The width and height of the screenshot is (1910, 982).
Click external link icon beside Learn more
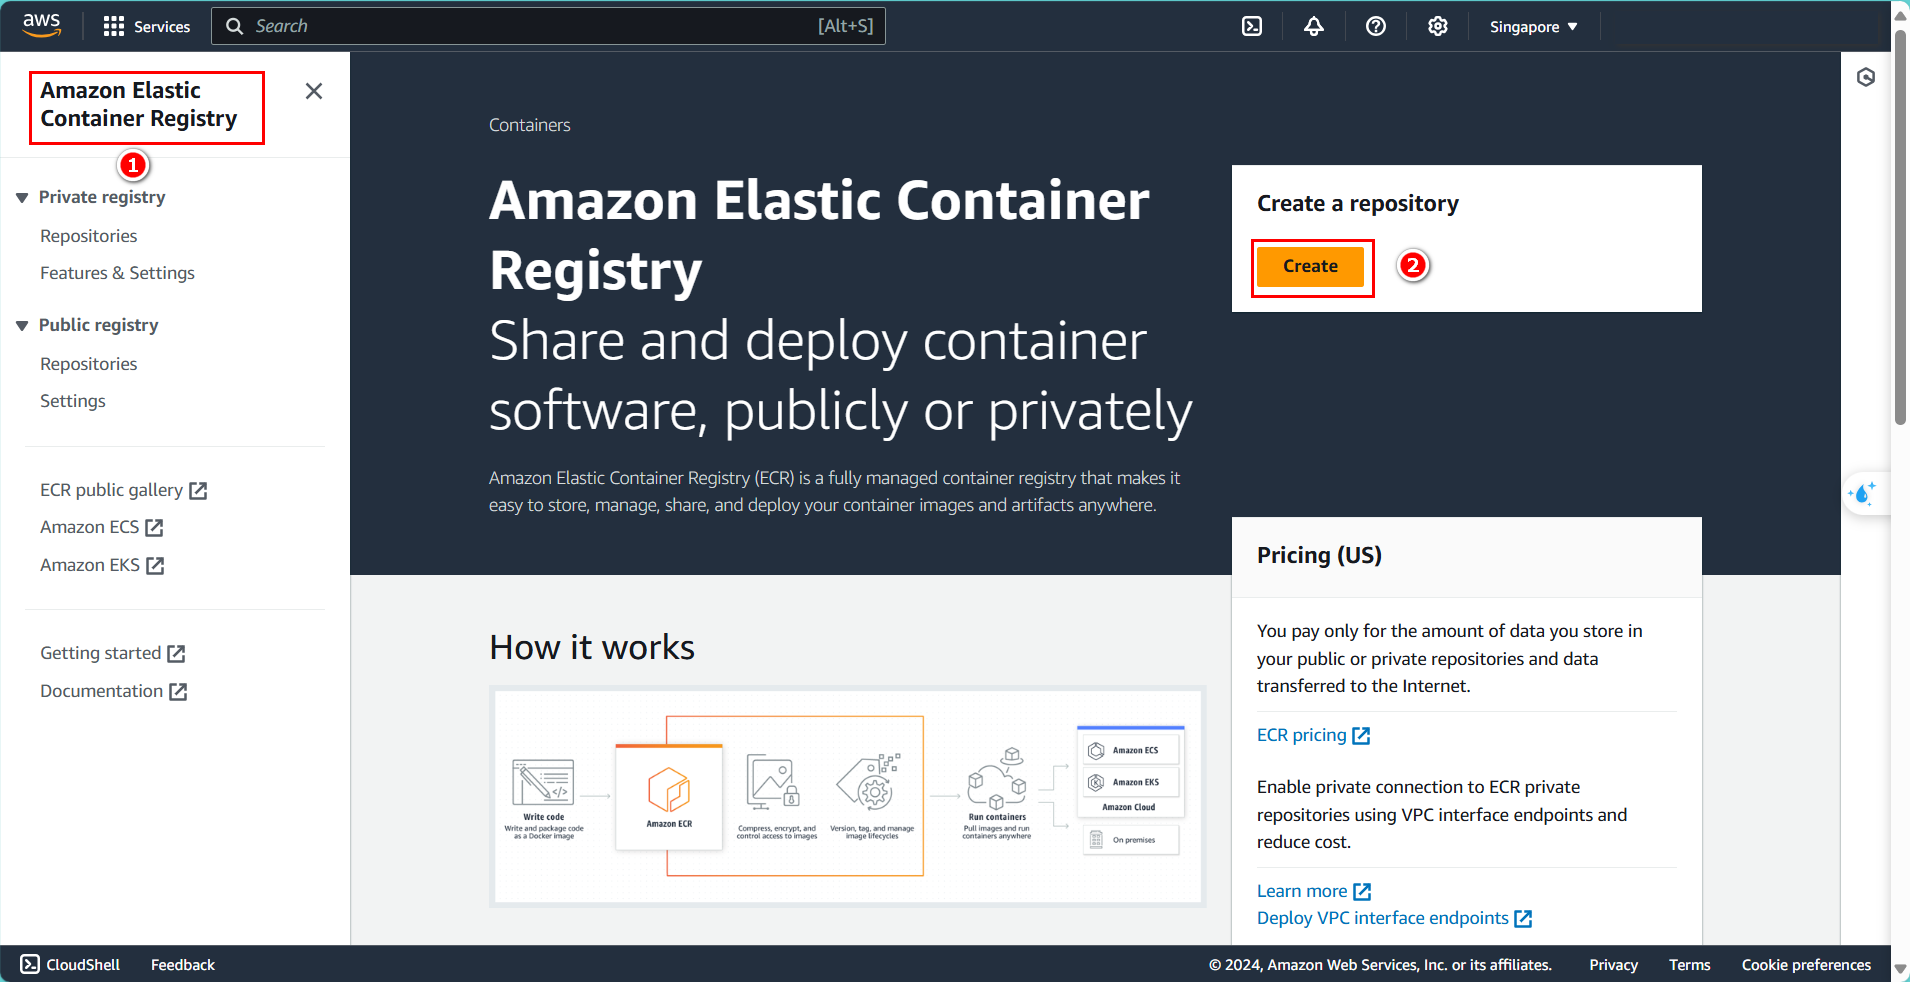click(1362, 891)
